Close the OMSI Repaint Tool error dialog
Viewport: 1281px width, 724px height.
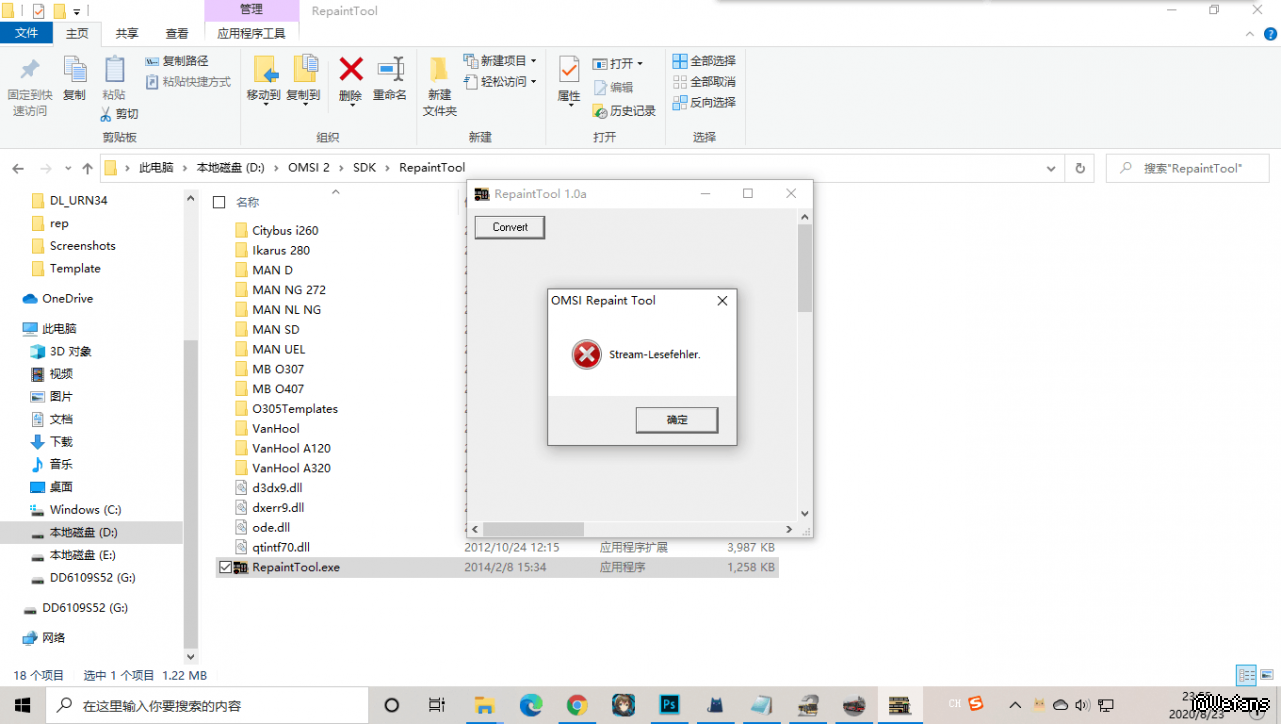click(x=722, y=300)
